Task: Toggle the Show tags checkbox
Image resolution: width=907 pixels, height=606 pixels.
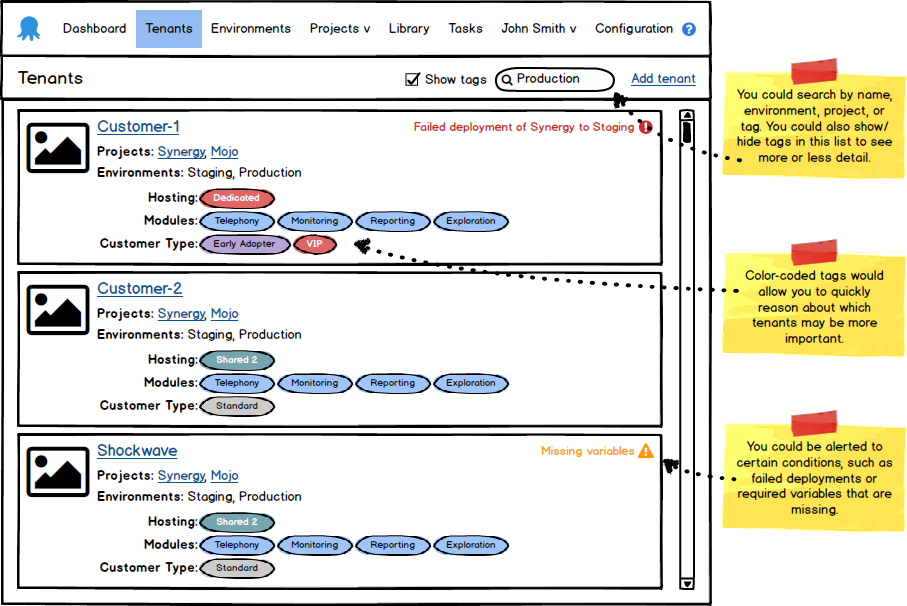Action: [412, 80]
